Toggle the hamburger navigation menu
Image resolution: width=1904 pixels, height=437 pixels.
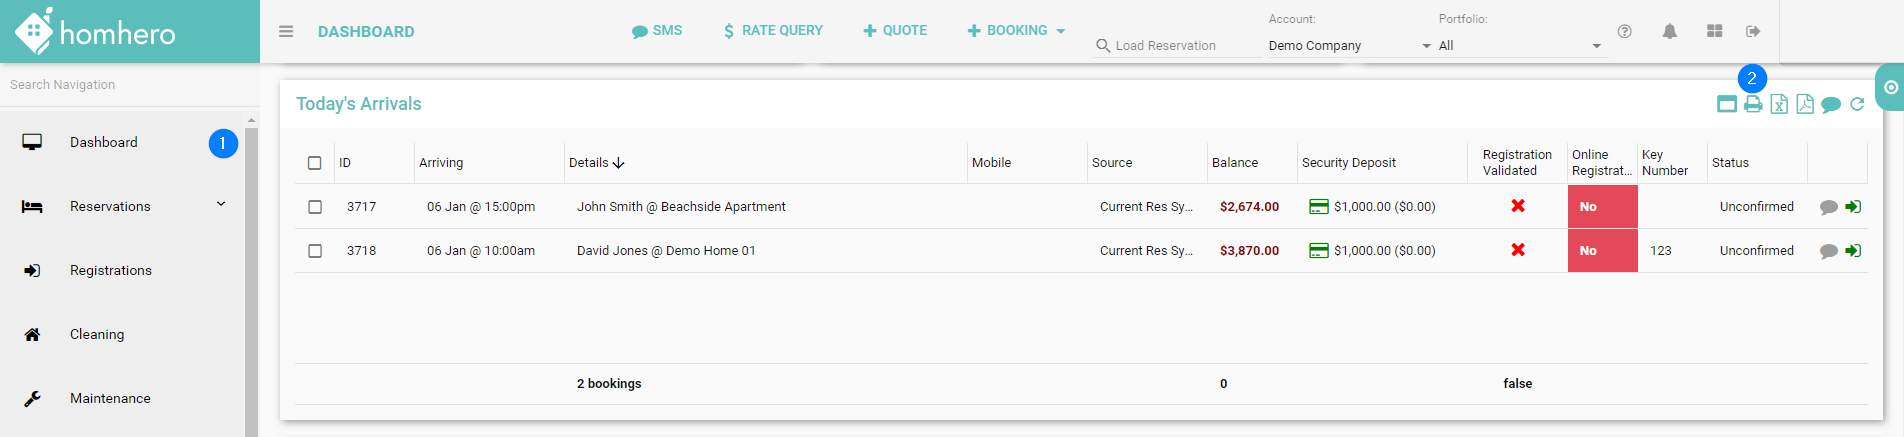(286, 32)
